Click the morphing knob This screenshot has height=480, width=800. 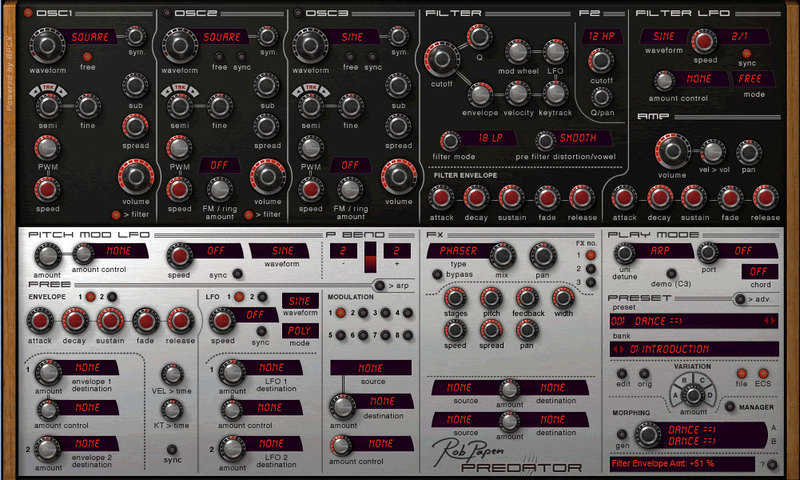coord(647,435)
